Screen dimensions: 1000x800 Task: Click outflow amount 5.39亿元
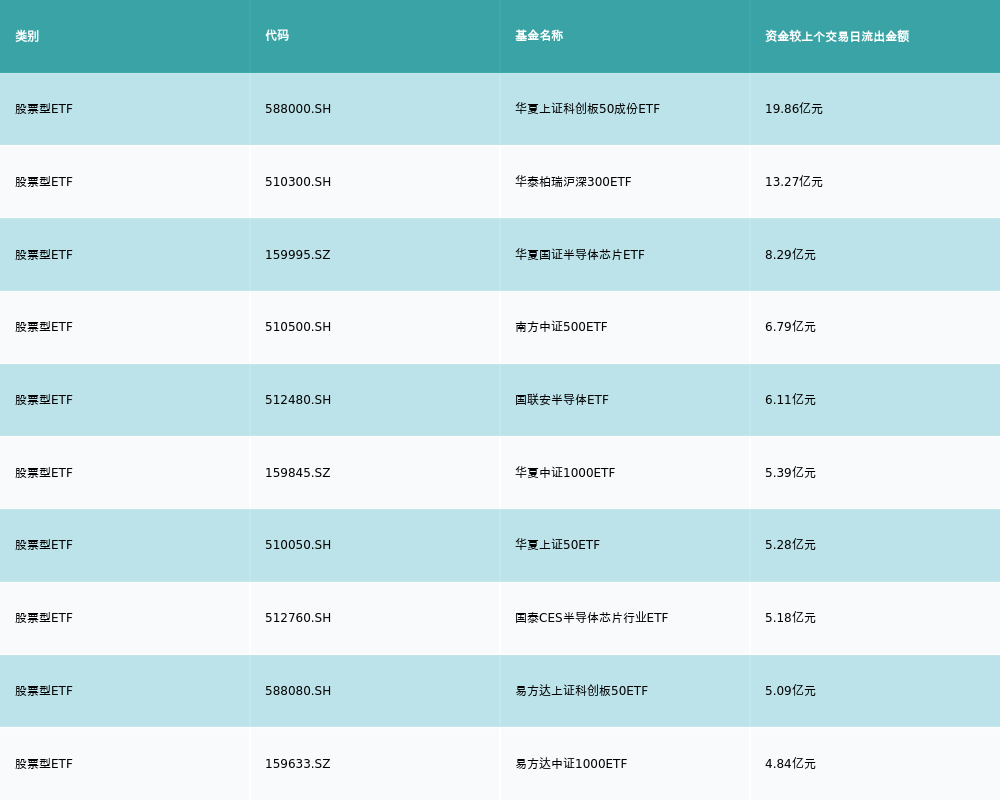(790, 473)
